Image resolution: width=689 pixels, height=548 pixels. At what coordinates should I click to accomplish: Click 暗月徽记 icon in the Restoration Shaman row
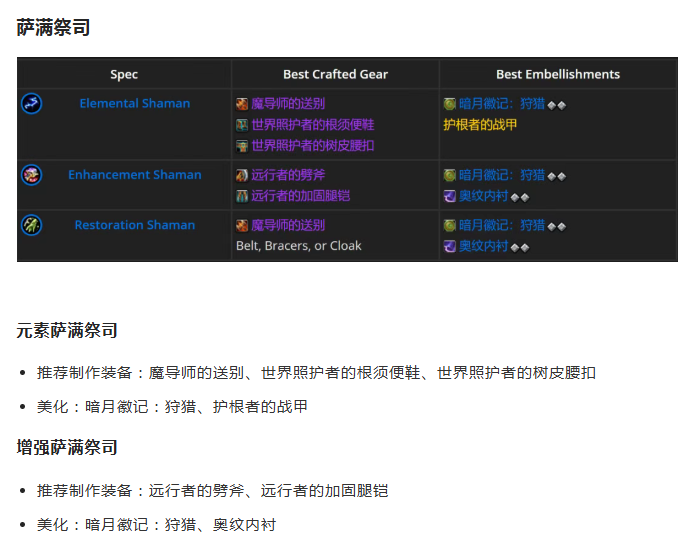[x=450, y=225]
